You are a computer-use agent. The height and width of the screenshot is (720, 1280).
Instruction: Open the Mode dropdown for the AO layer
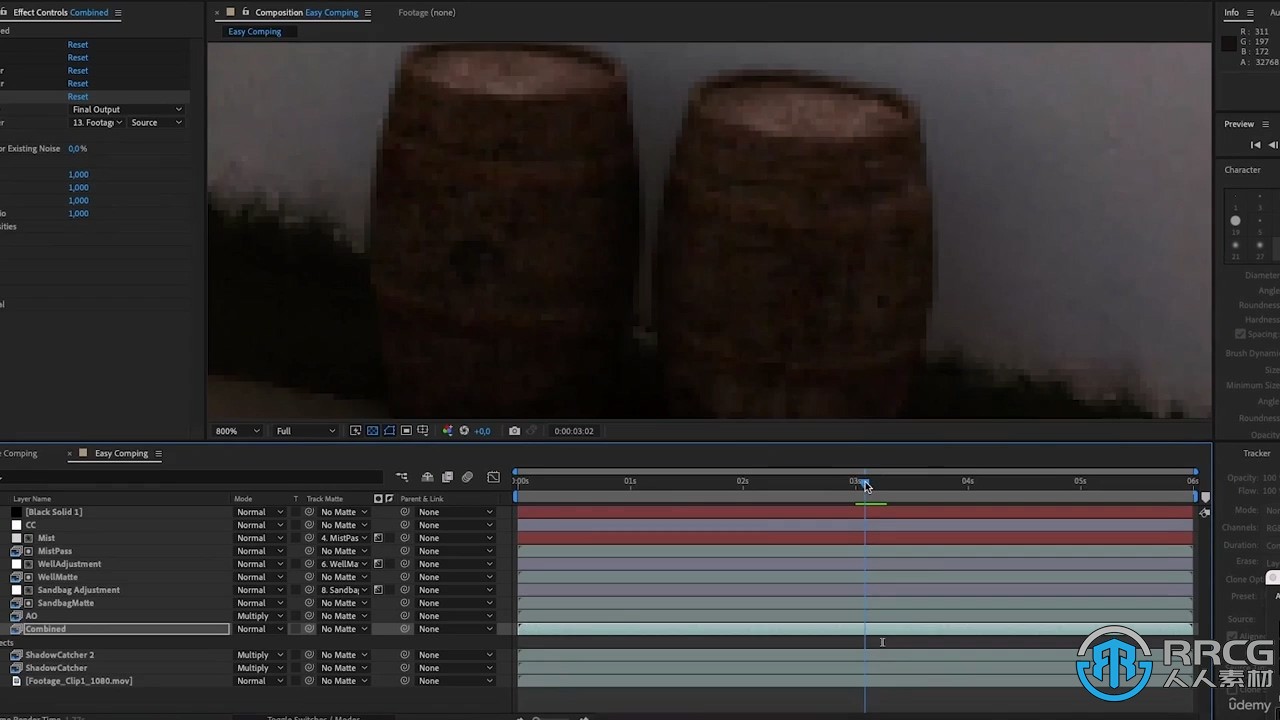(260, 616)
